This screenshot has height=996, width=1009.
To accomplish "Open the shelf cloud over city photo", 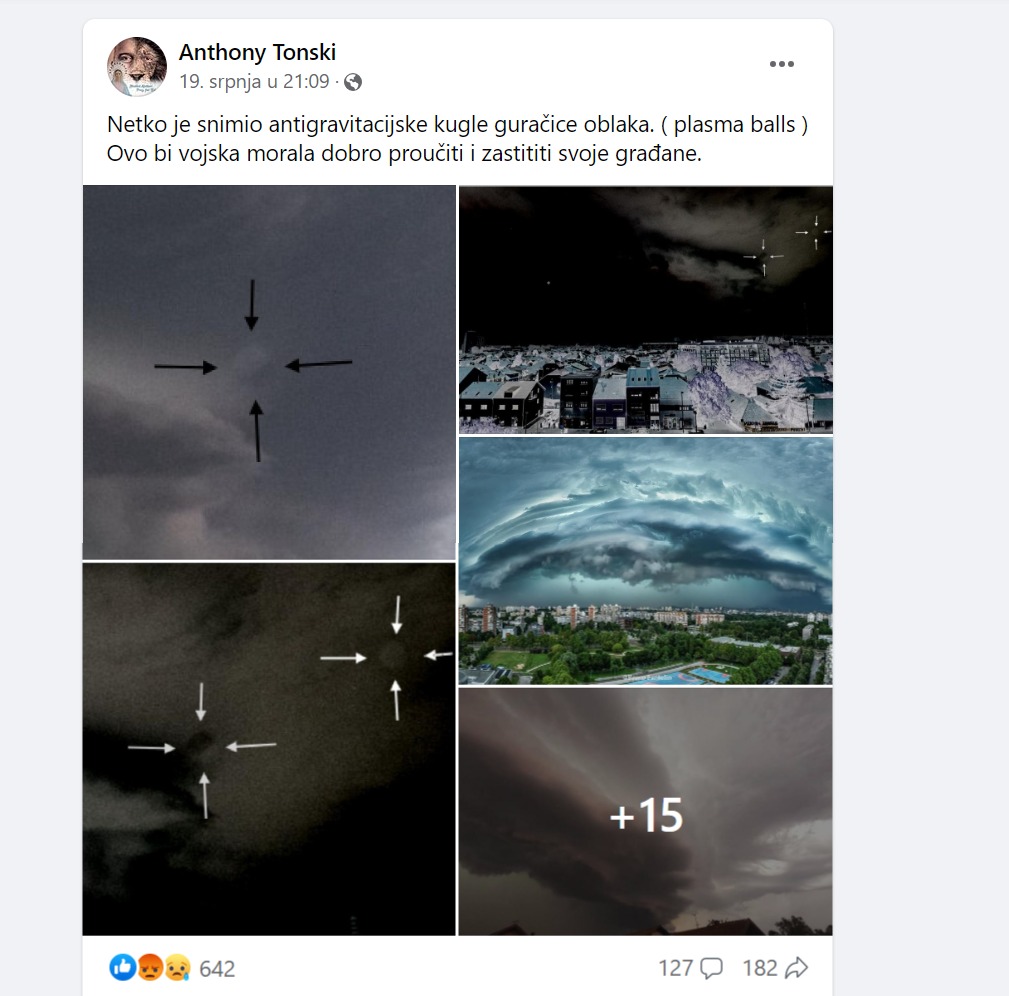I will click(645, 560).
